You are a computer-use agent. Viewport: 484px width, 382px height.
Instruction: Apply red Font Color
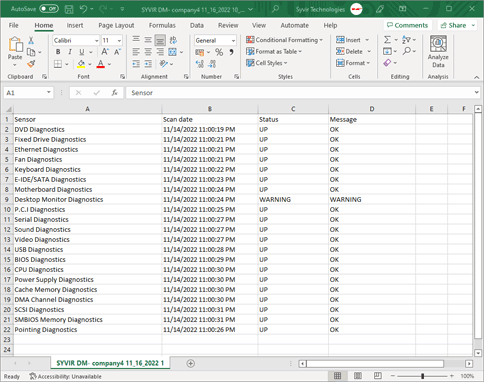101,64
